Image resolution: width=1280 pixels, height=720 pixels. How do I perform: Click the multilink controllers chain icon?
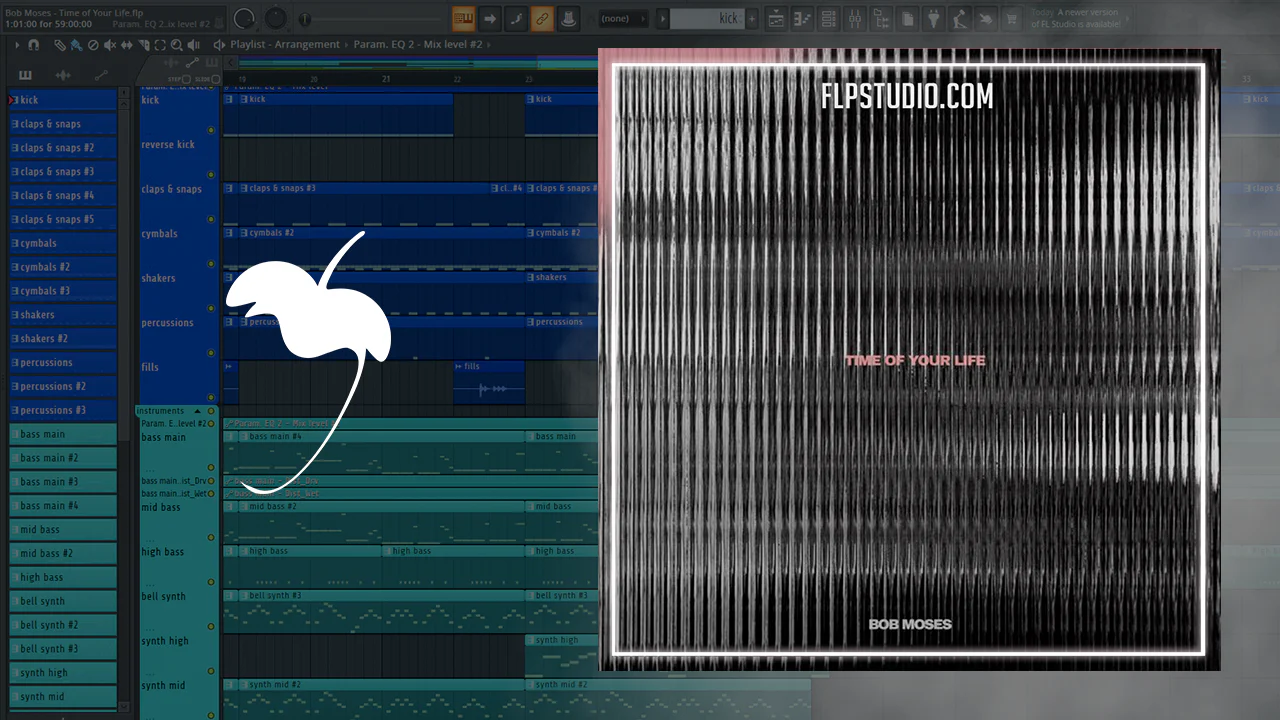[542, 18]
